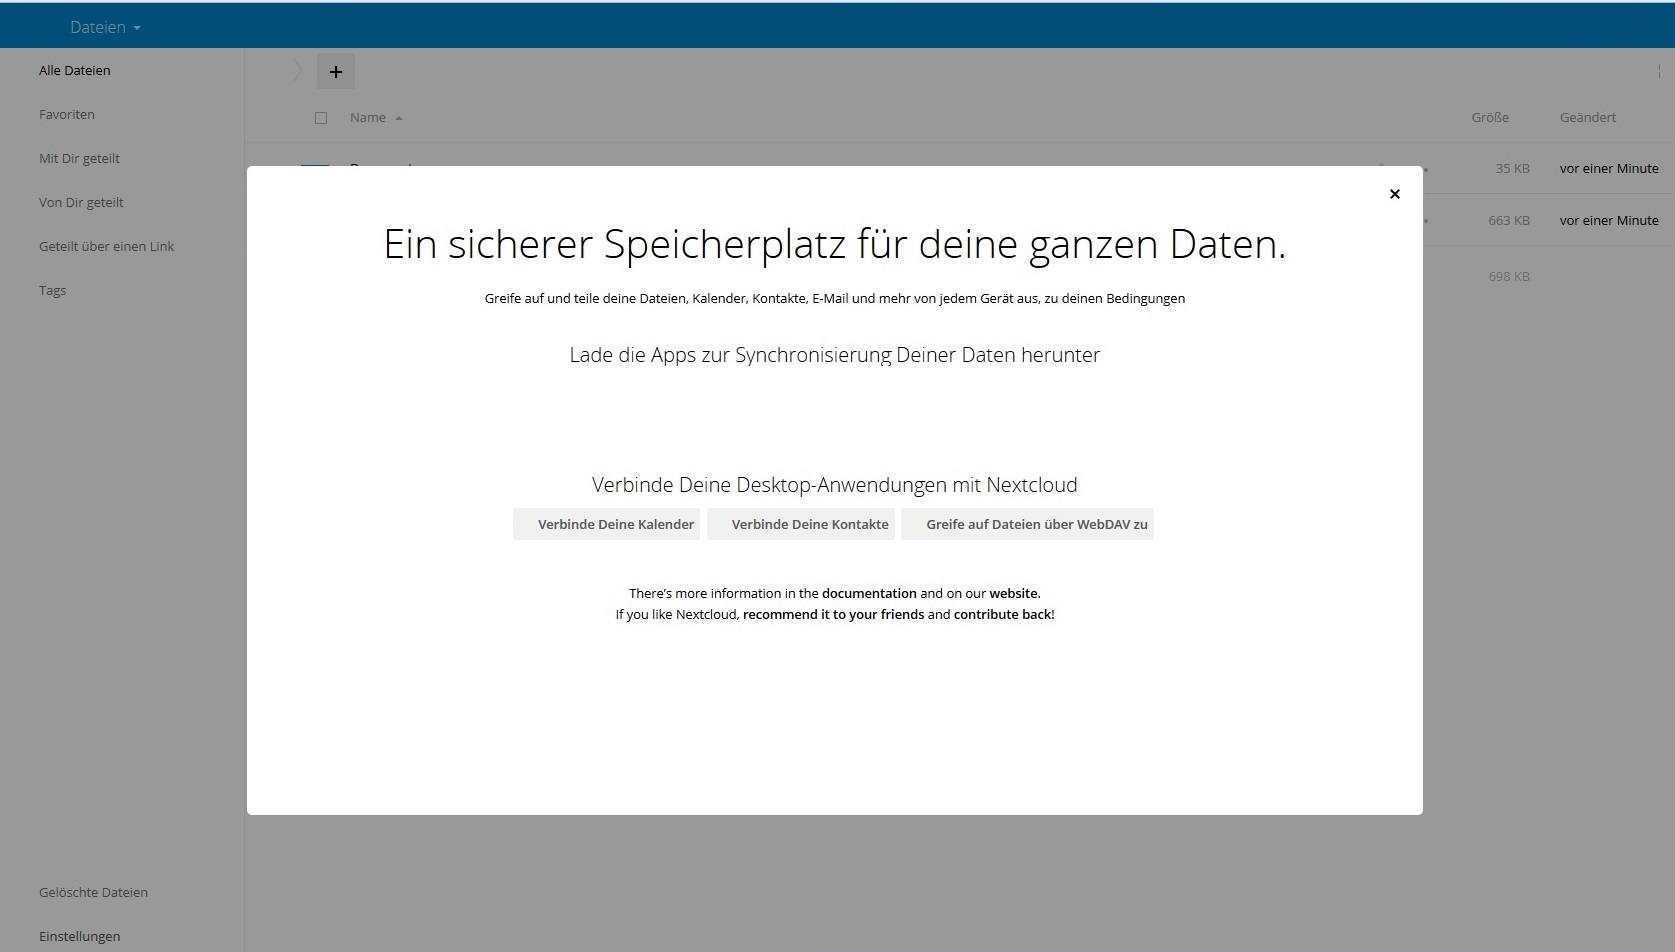Image resolution: width=1675 pixels, height=952 pixels.
Task: Open Gelöschte Dateien in sidebar
Action: [93, 892]
